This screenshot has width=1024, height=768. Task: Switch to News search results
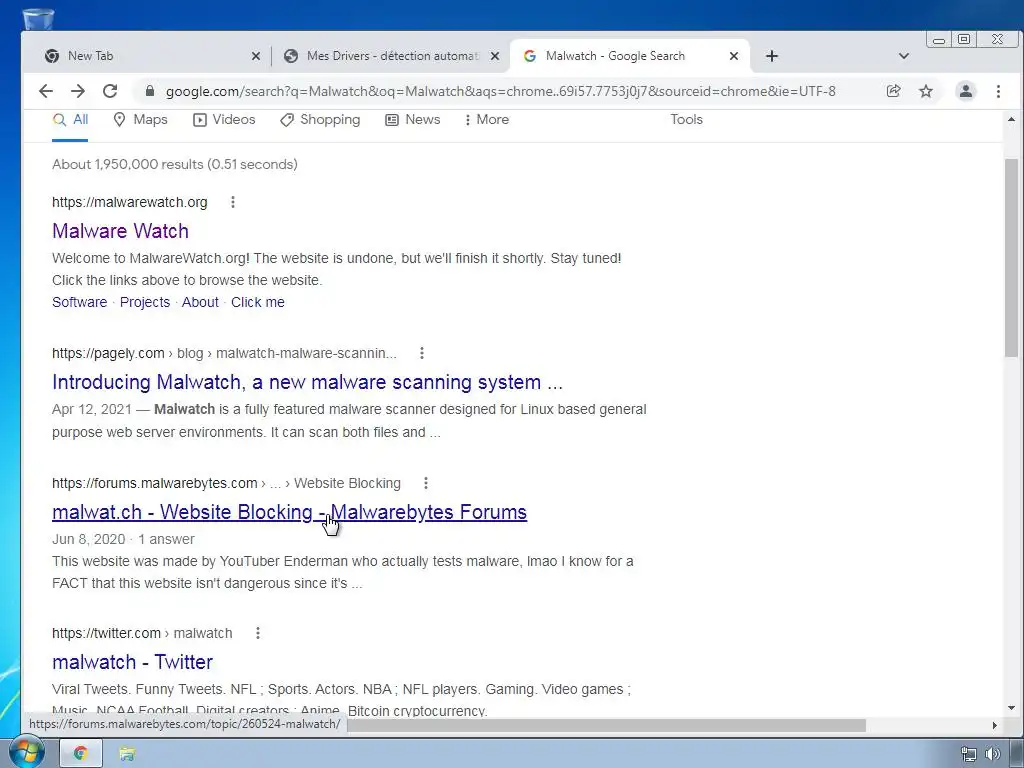413,120
